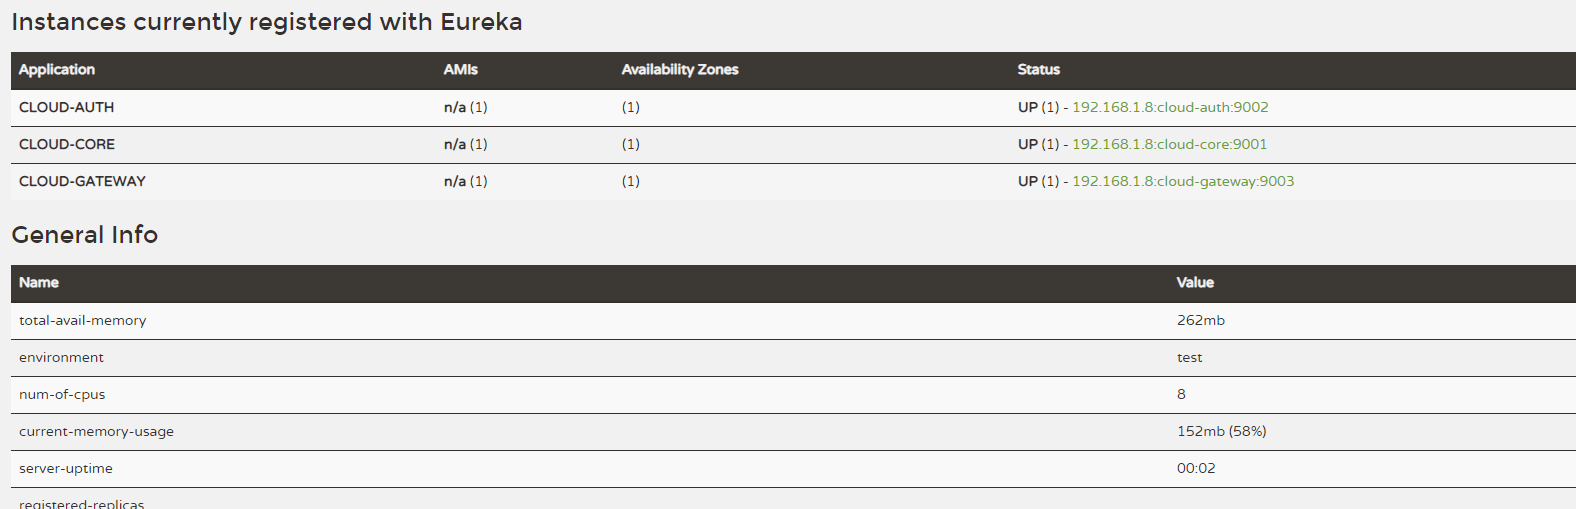Select the total-avail-memory row name
Image resolution: width=1576 pixels, height=509 pixels.
[x=83, y=320]
